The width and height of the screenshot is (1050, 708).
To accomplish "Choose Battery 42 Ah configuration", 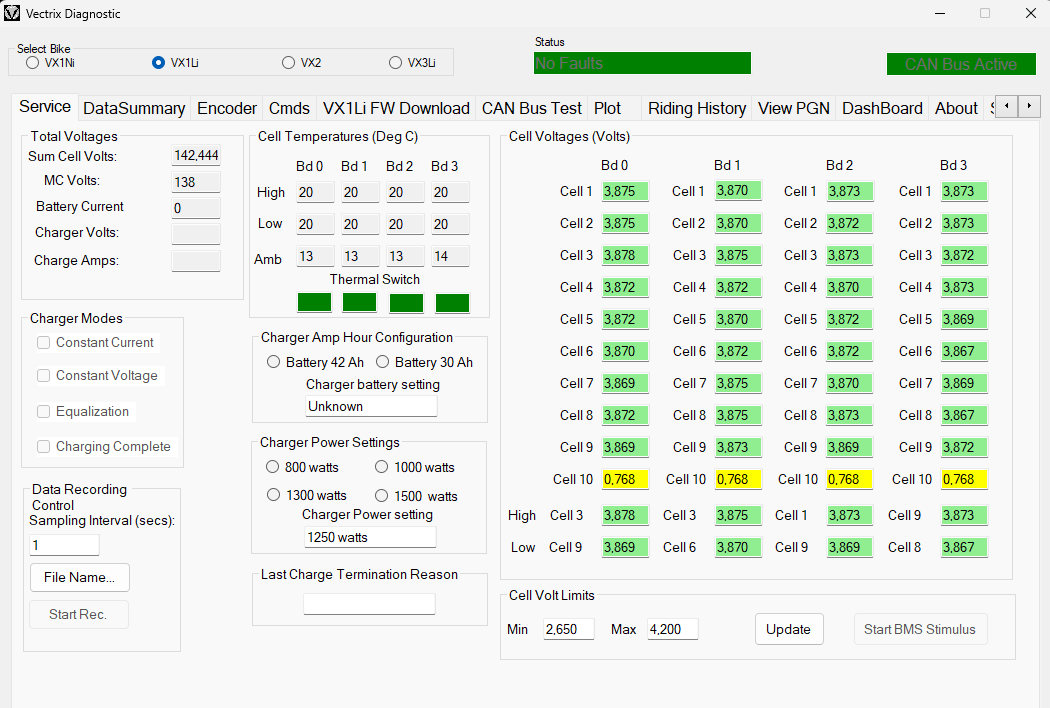I will pyautogui.click(x=274, y=362).
